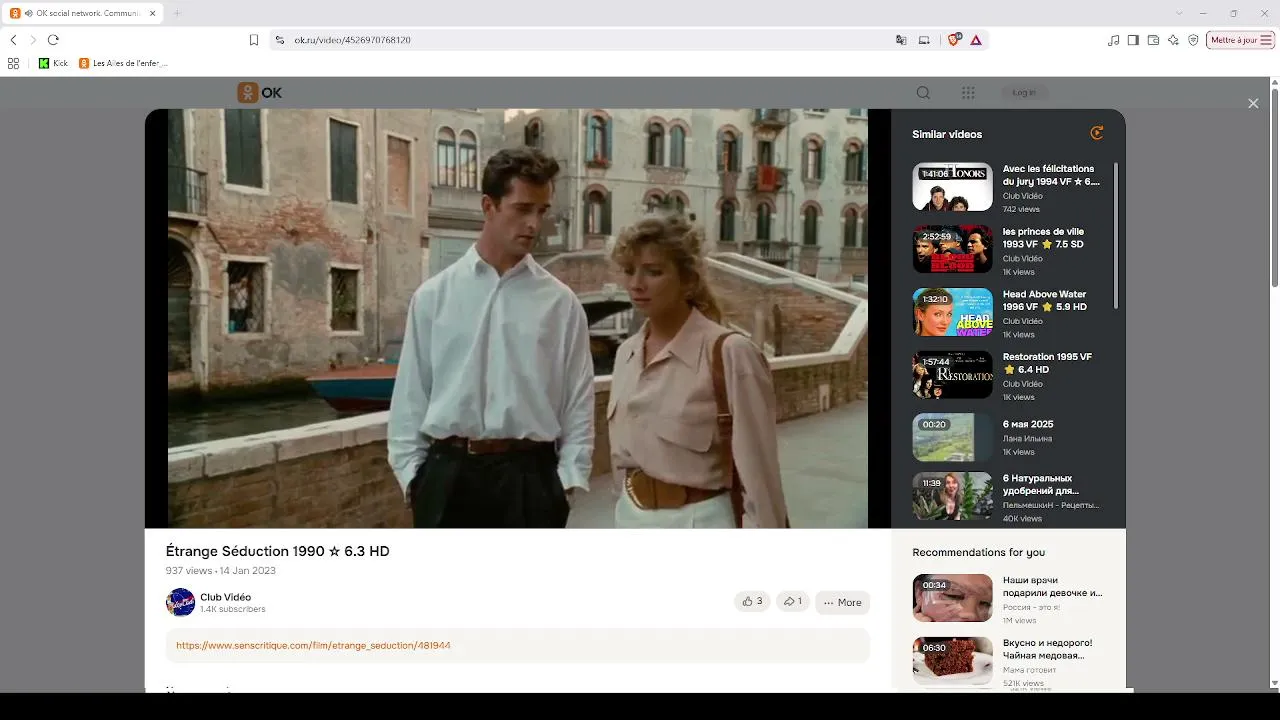
Task: Toggle the browser sidebar panel
Action: [1133, 40]
